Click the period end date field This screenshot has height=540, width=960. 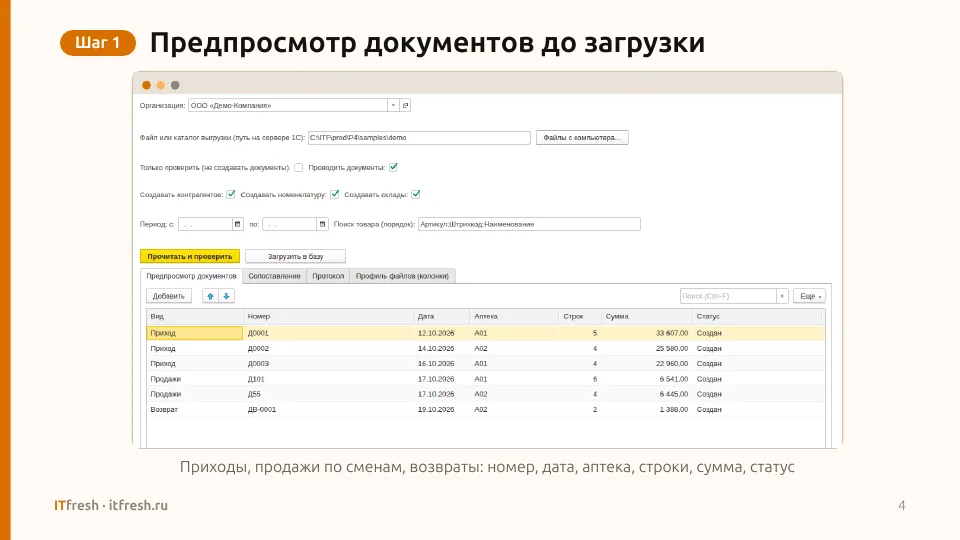click(290, 224)
